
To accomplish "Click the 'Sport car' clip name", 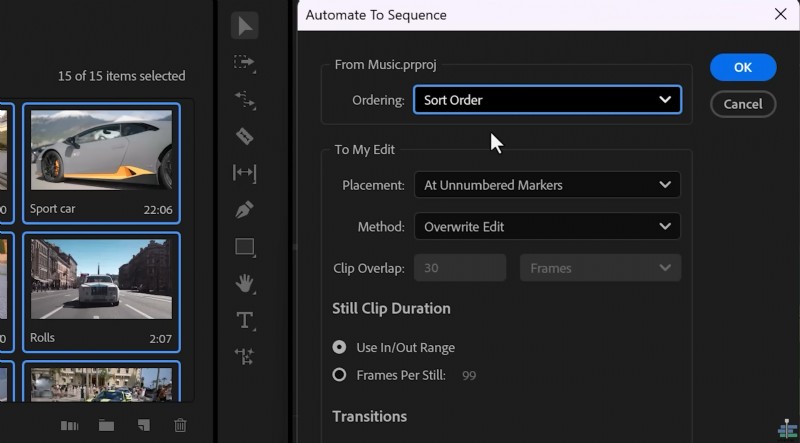I will pos(53,209).
